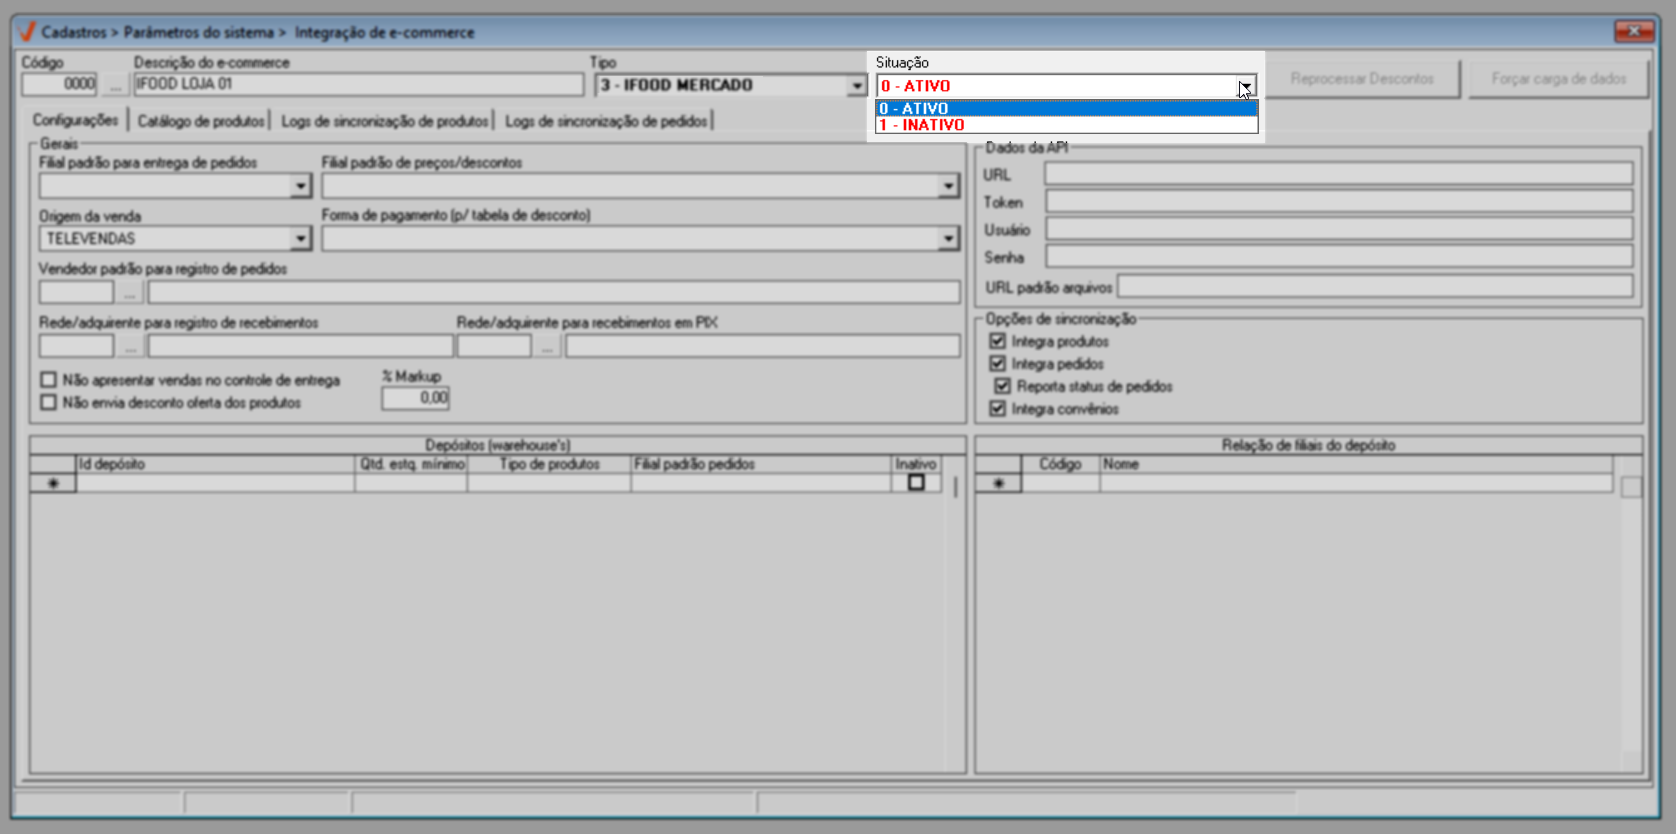The image size is (1676, 834).
Task: Select 1 - INATIVO from Situação list
Action: (1066, 125)
